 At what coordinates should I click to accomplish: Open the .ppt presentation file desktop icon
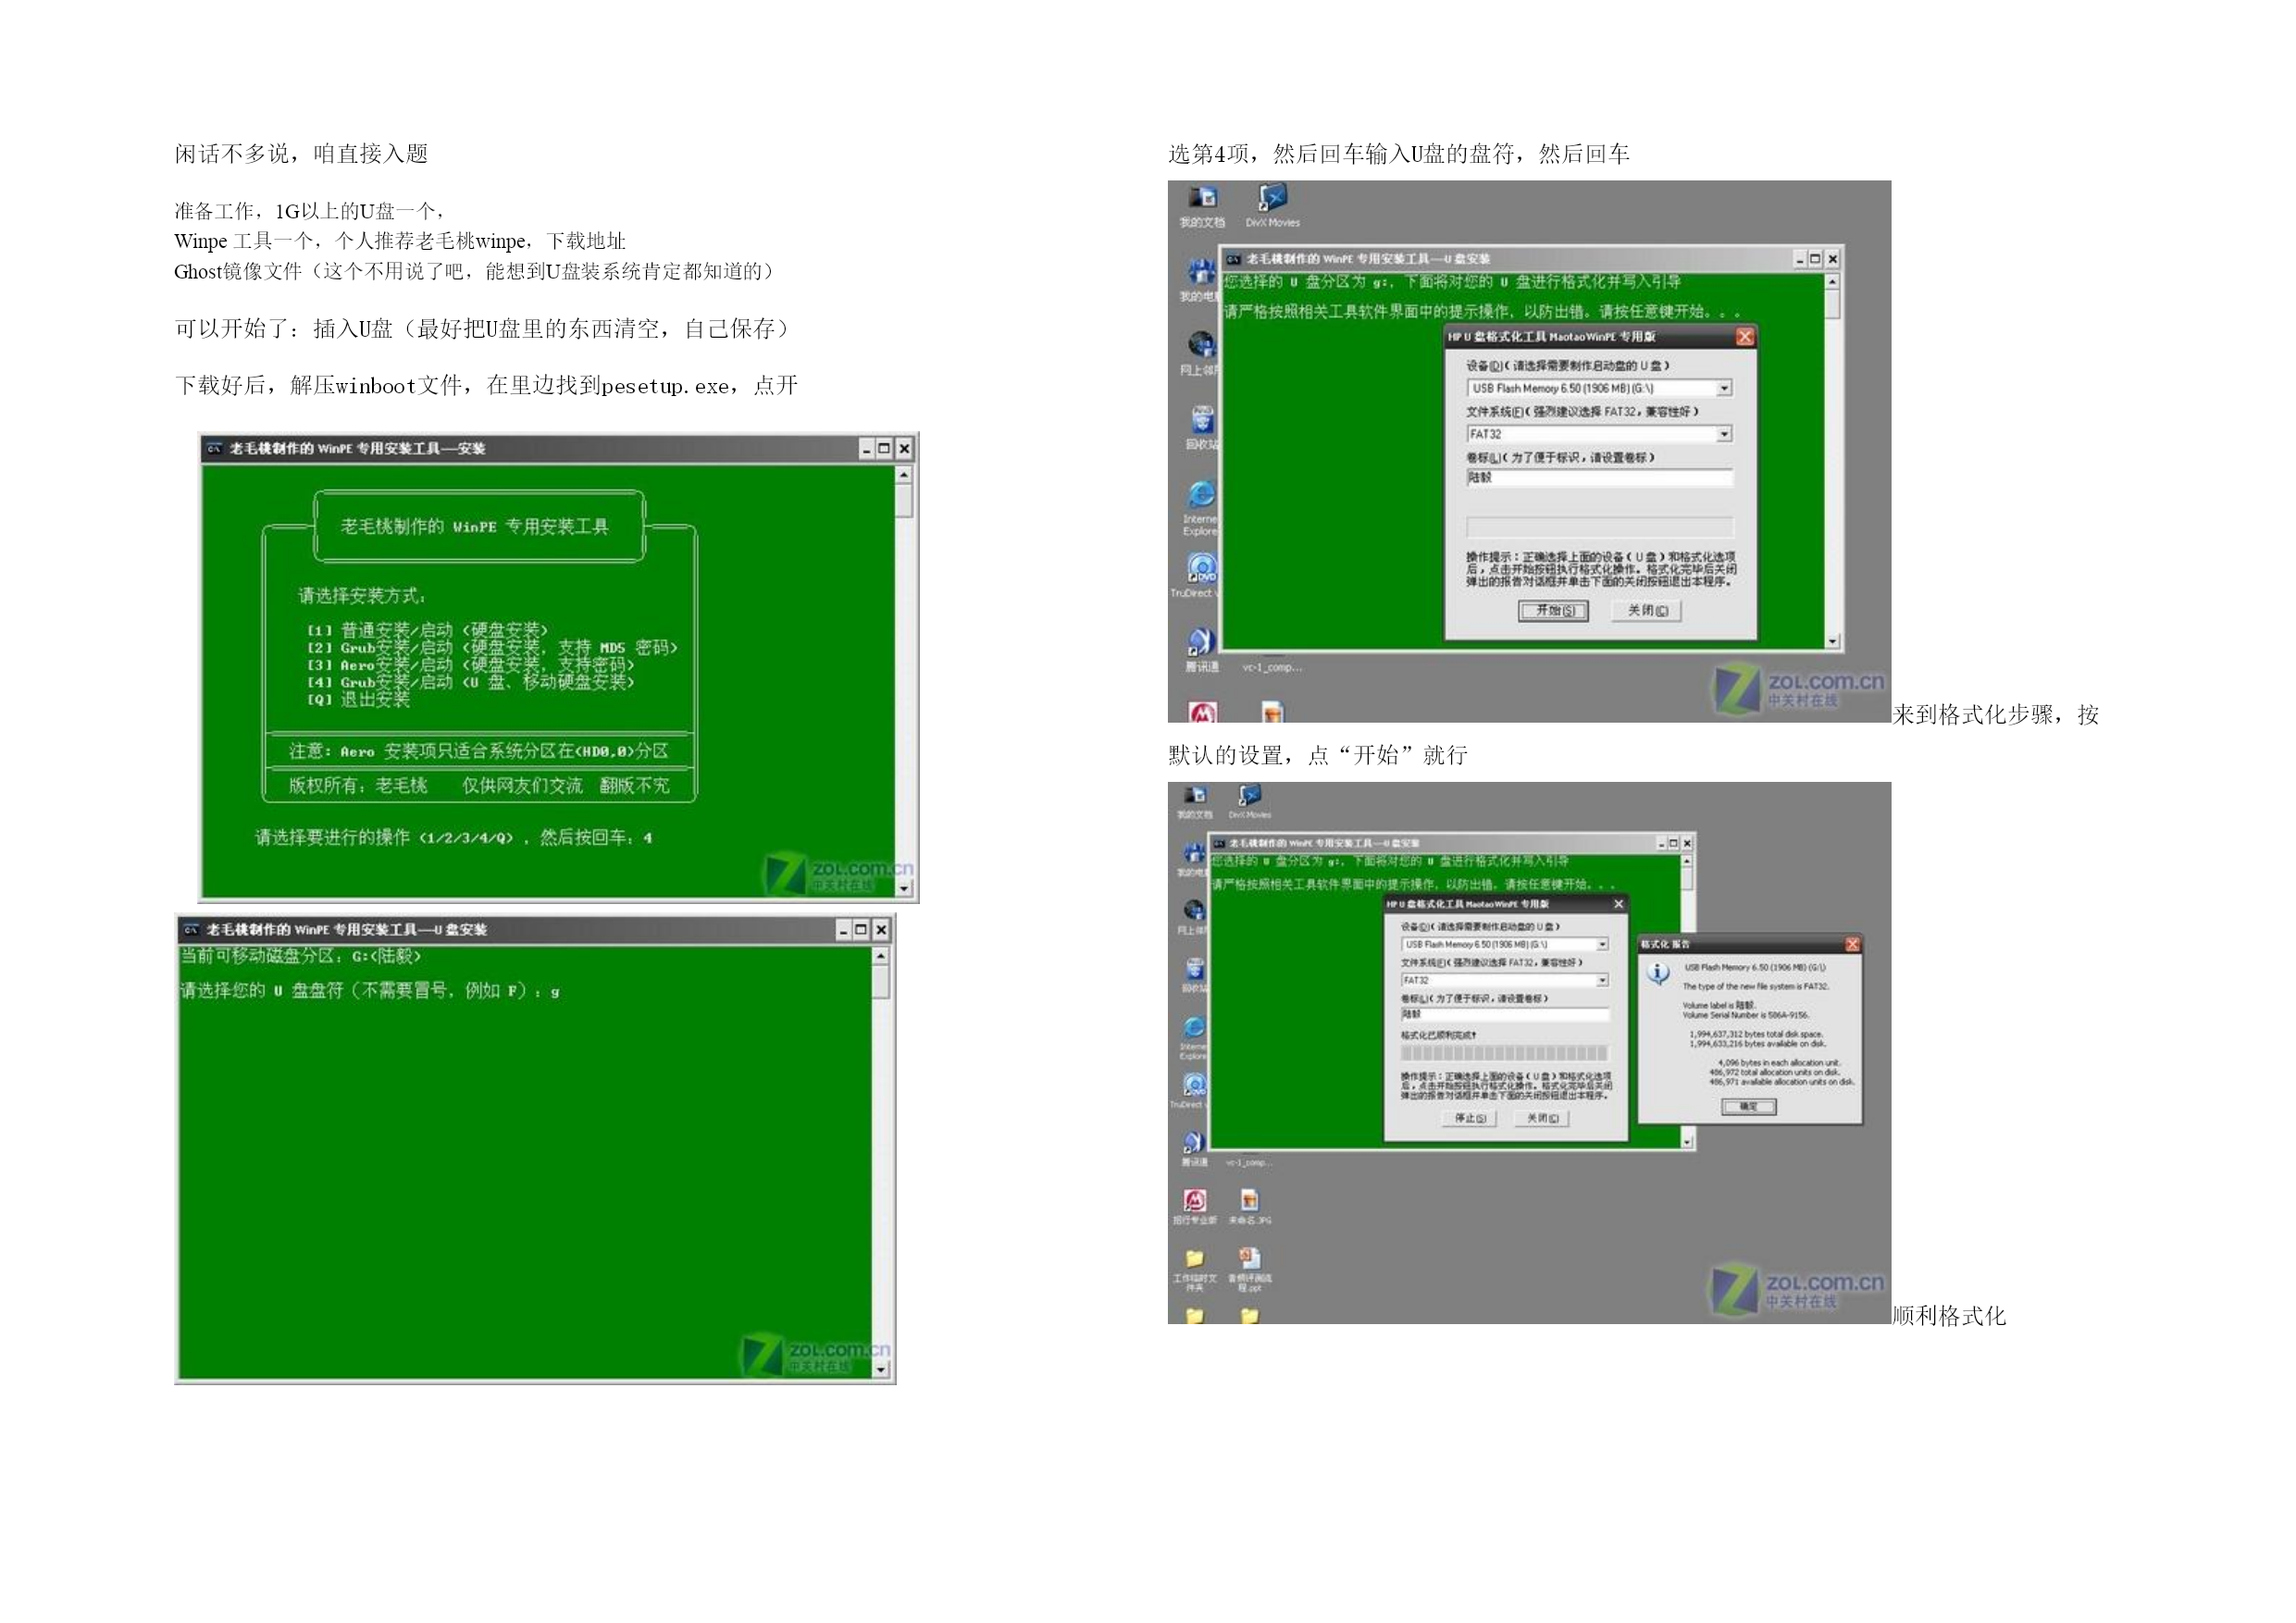[1249, 1258]
